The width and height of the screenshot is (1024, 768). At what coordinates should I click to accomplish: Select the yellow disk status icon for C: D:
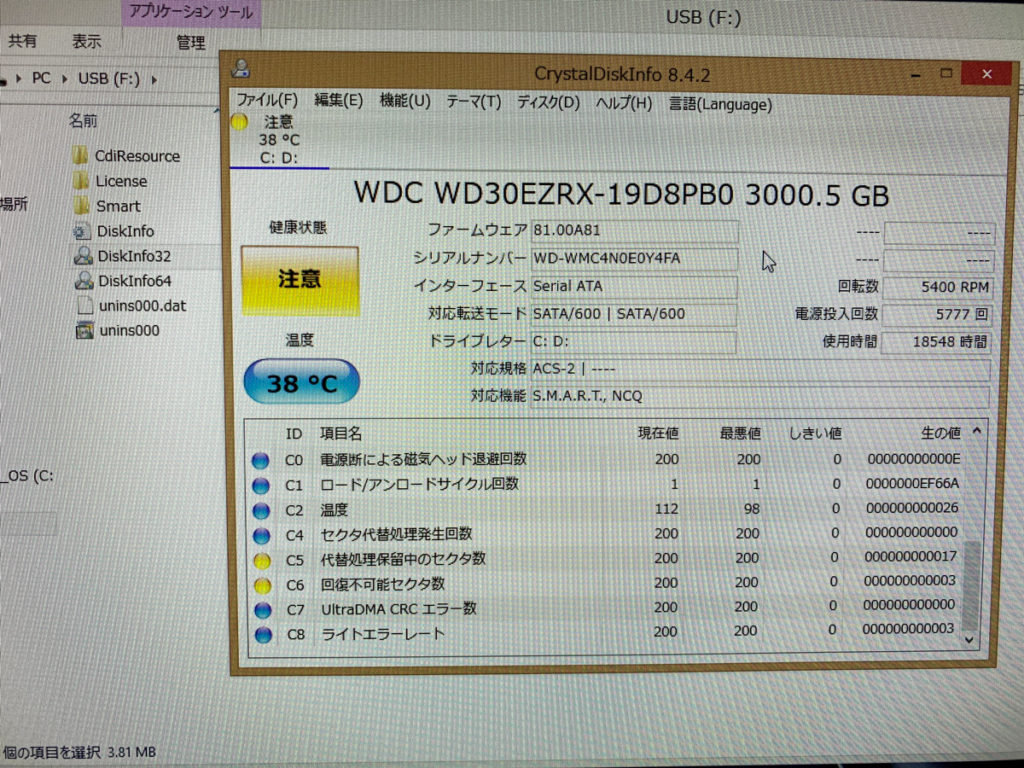[x=239, y=122]
